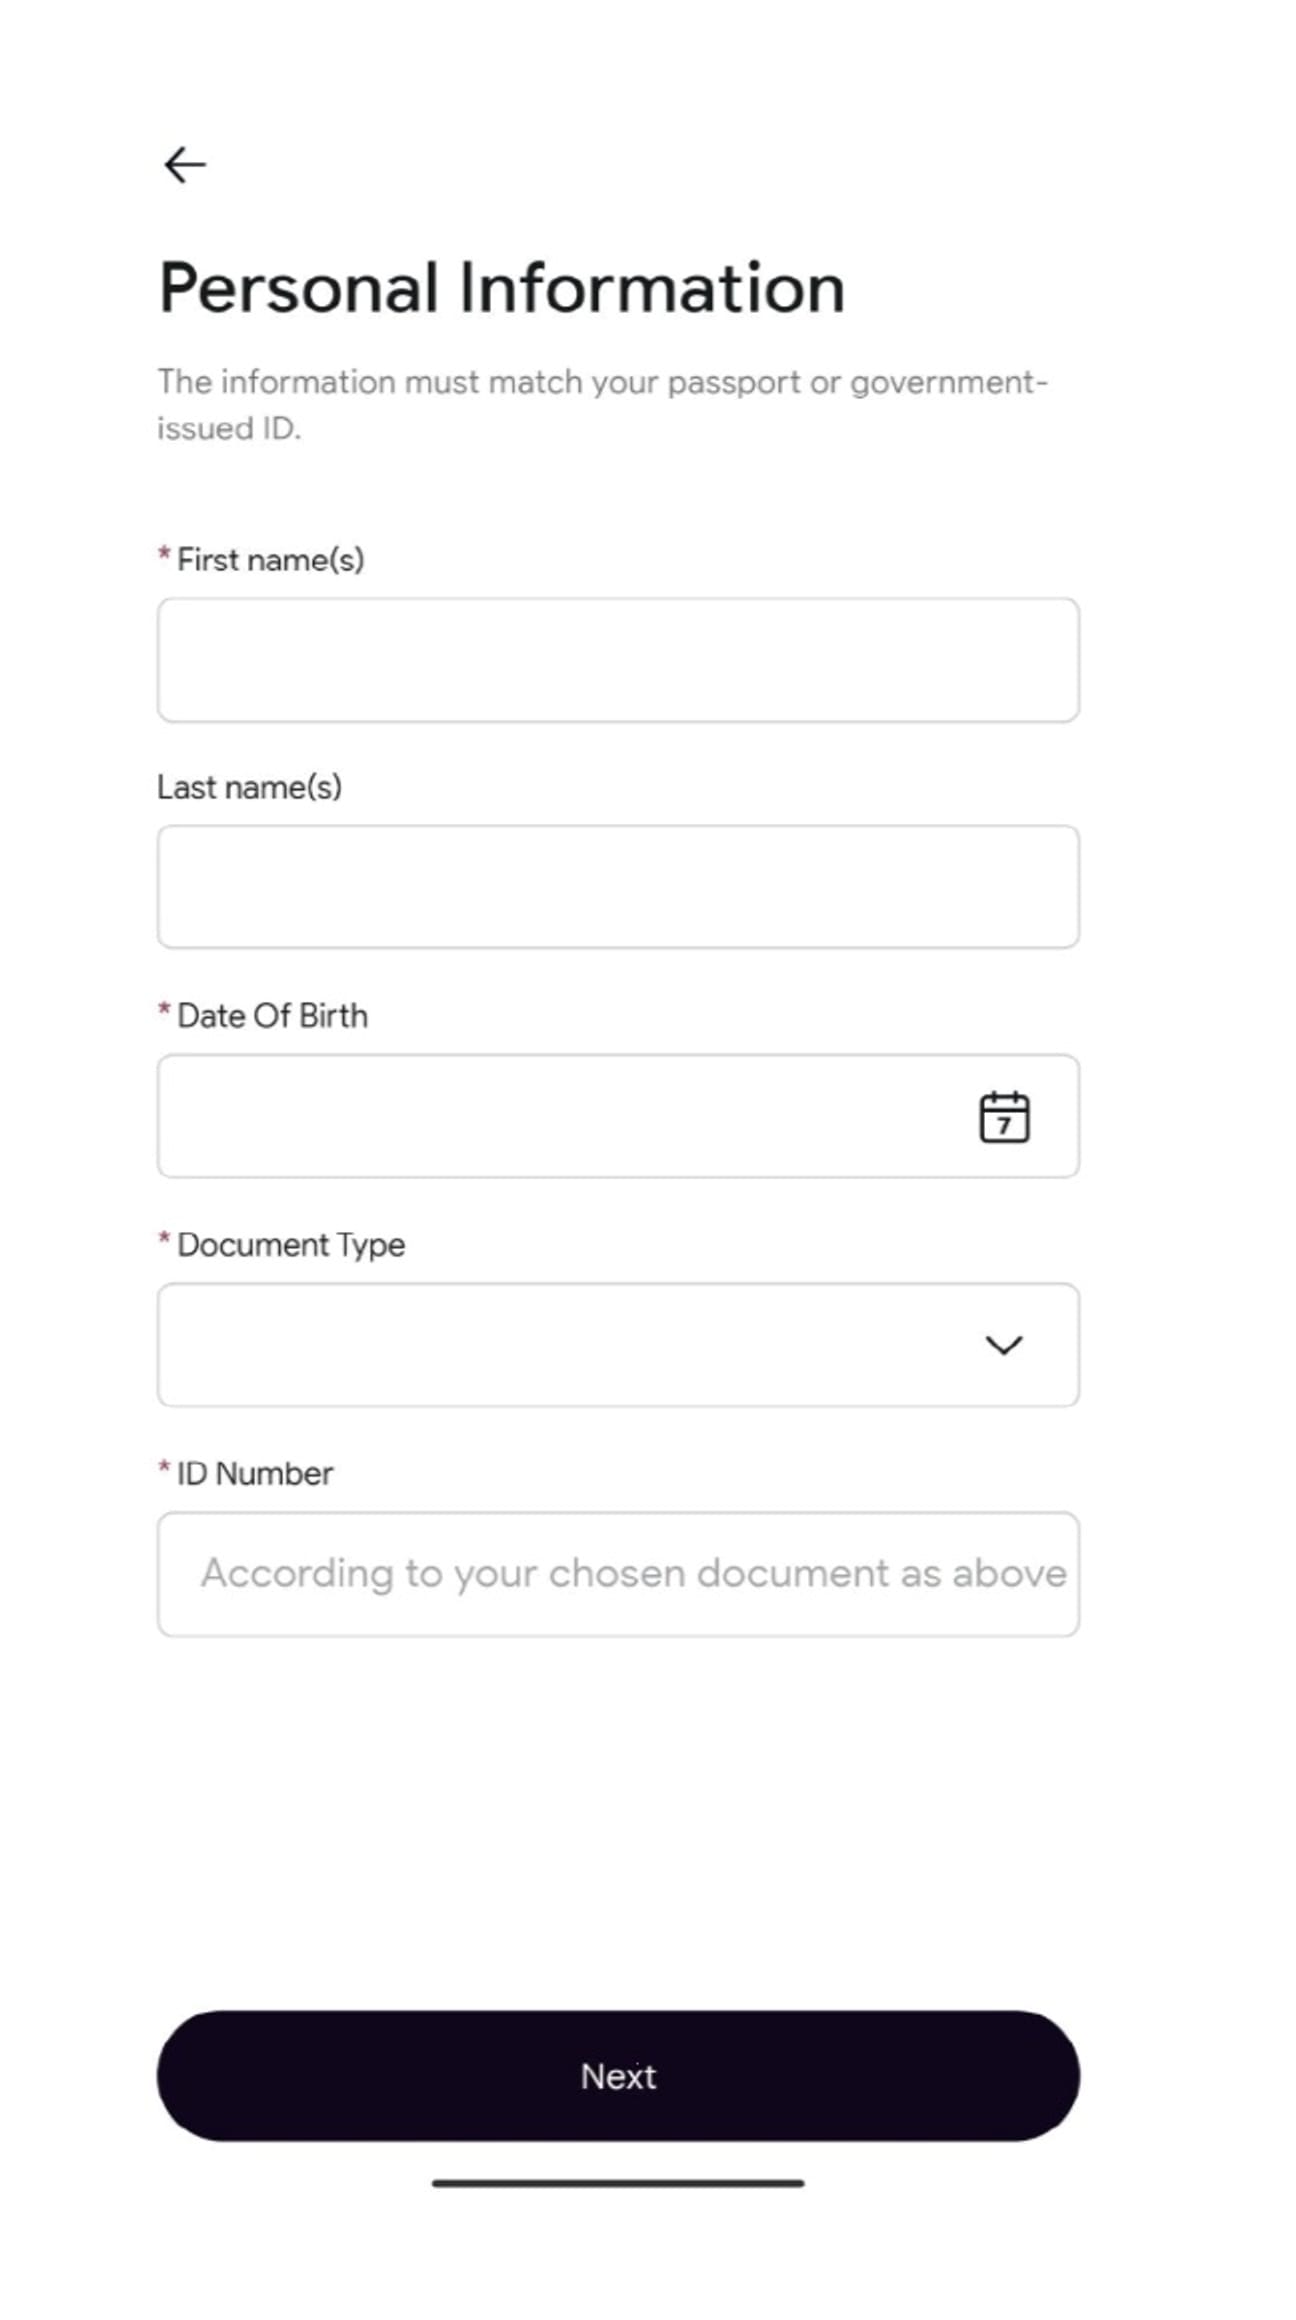
Task: Expand the Document Type chevron arrow
Action: (x=1003, y=1345)
